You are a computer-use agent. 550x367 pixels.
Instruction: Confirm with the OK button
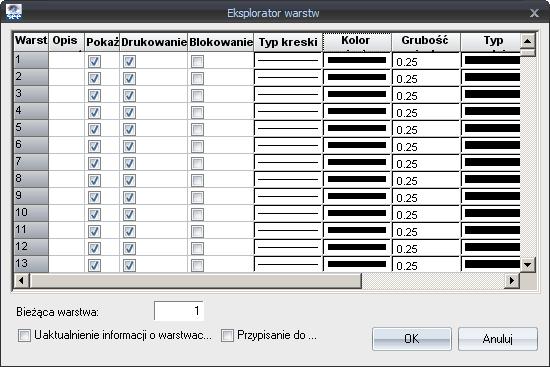pyautogui.click(x=412, y=339)
